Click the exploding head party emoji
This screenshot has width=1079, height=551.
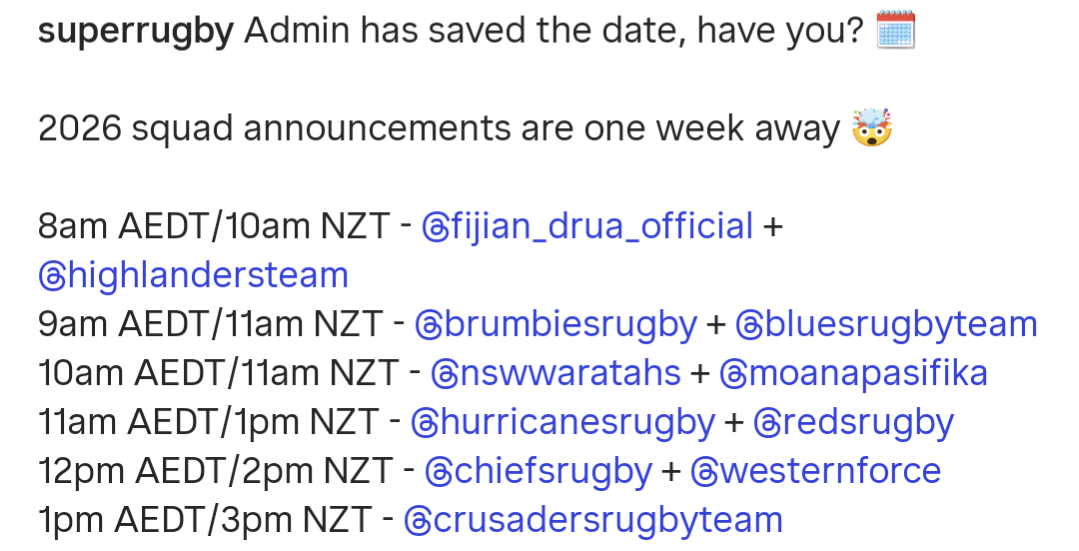pyautogui.click(x=871, y=129)
